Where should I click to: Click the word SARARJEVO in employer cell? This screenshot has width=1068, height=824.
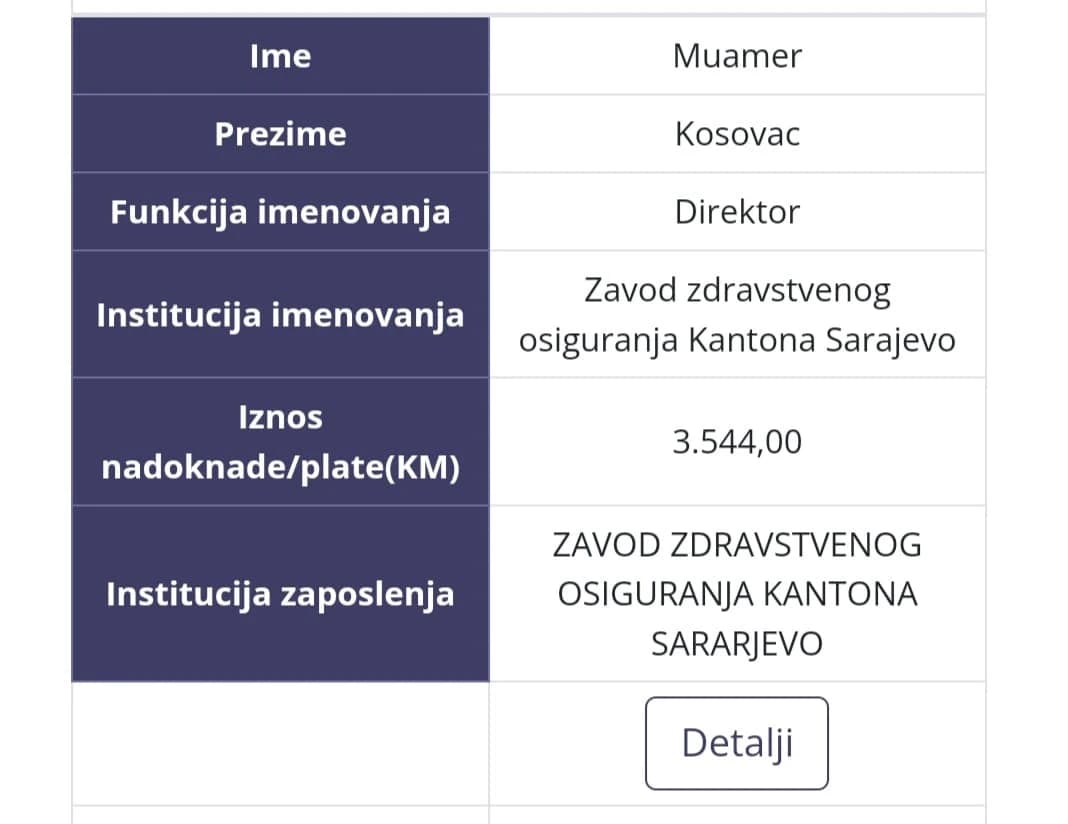coord(737,644)
